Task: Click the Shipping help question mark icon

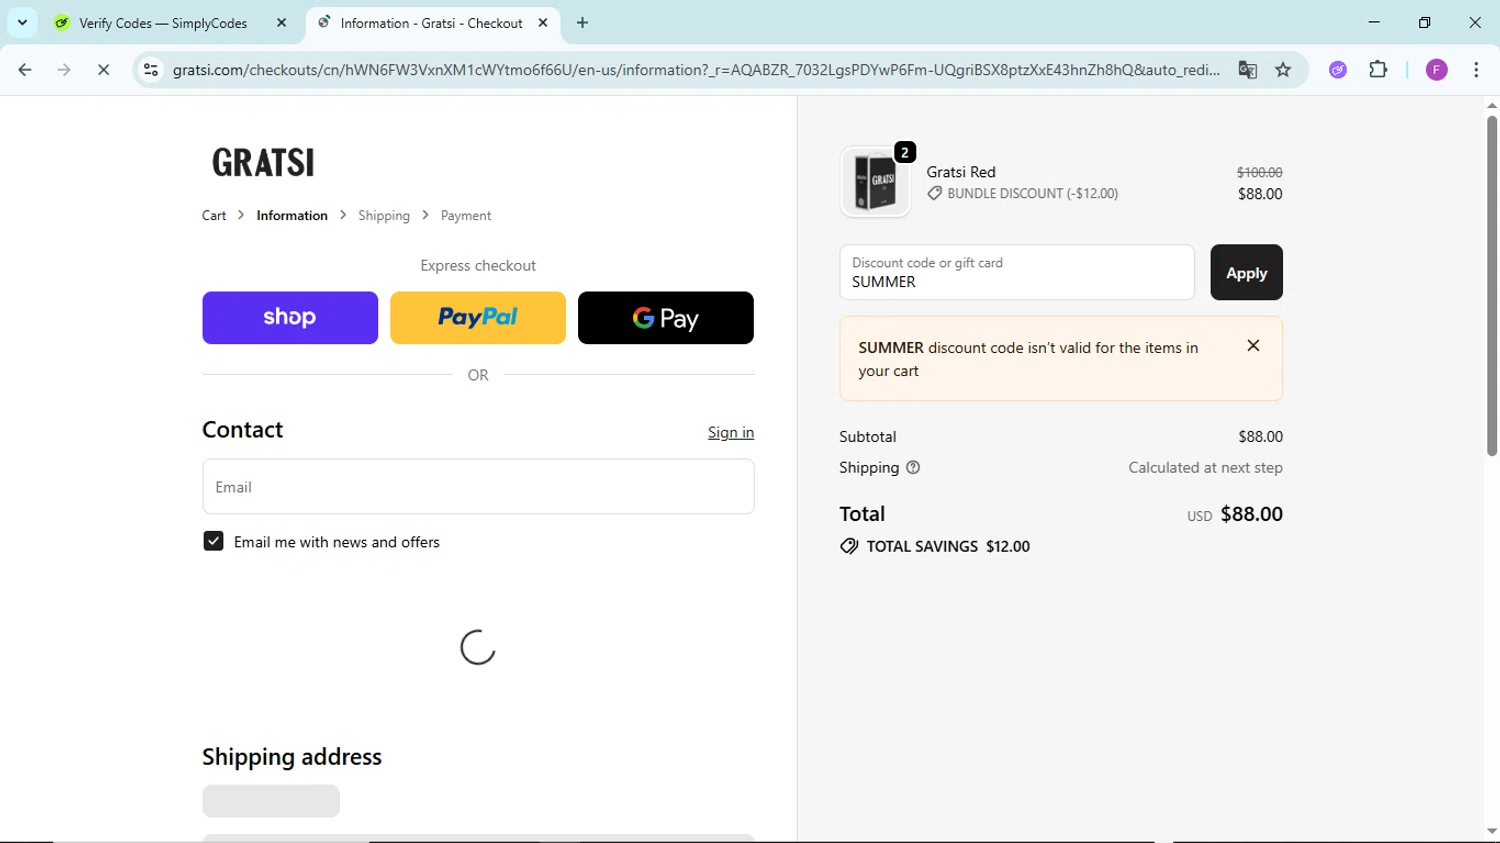Action: [913, 468]
